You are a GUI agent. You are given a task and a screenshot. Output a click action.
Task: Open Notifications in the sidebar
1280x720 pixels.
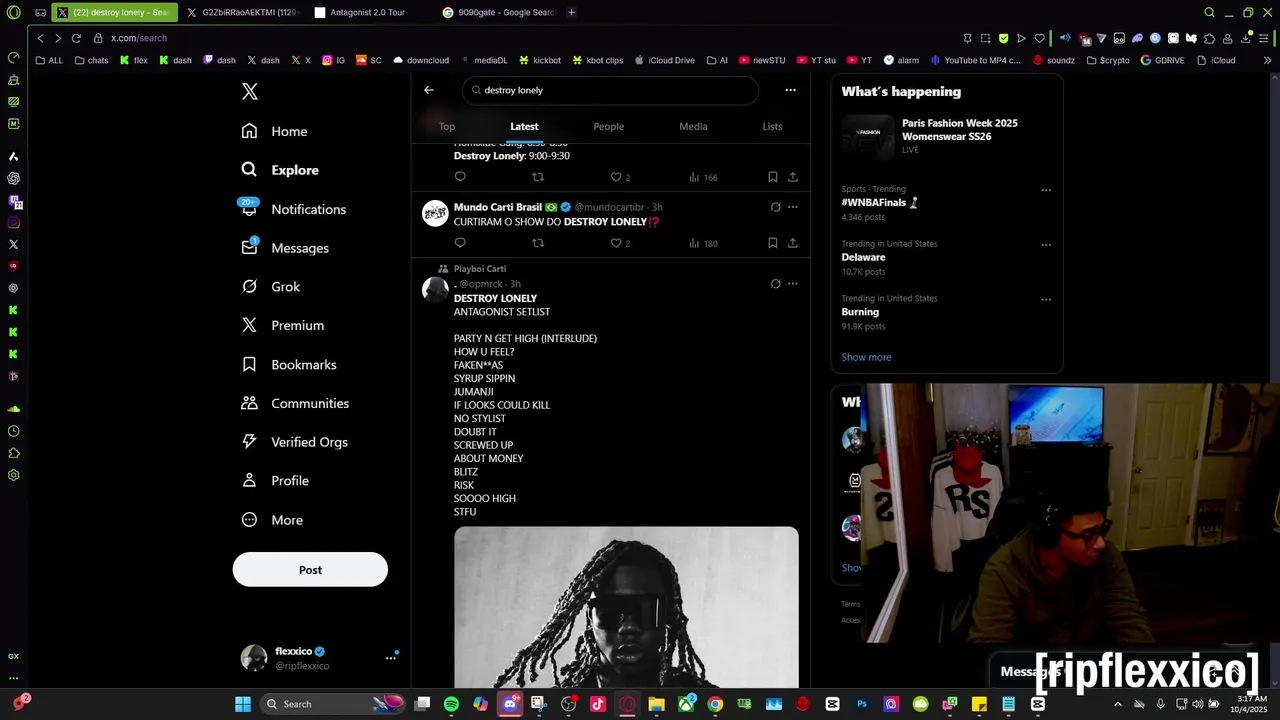tap(292, 209)
